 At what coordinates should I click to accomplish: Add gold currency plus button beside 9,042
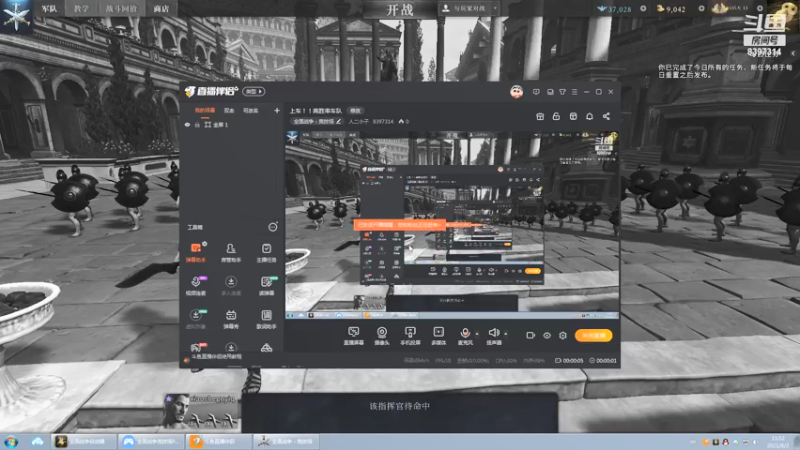pyautogui.click(x=702, y=9)
